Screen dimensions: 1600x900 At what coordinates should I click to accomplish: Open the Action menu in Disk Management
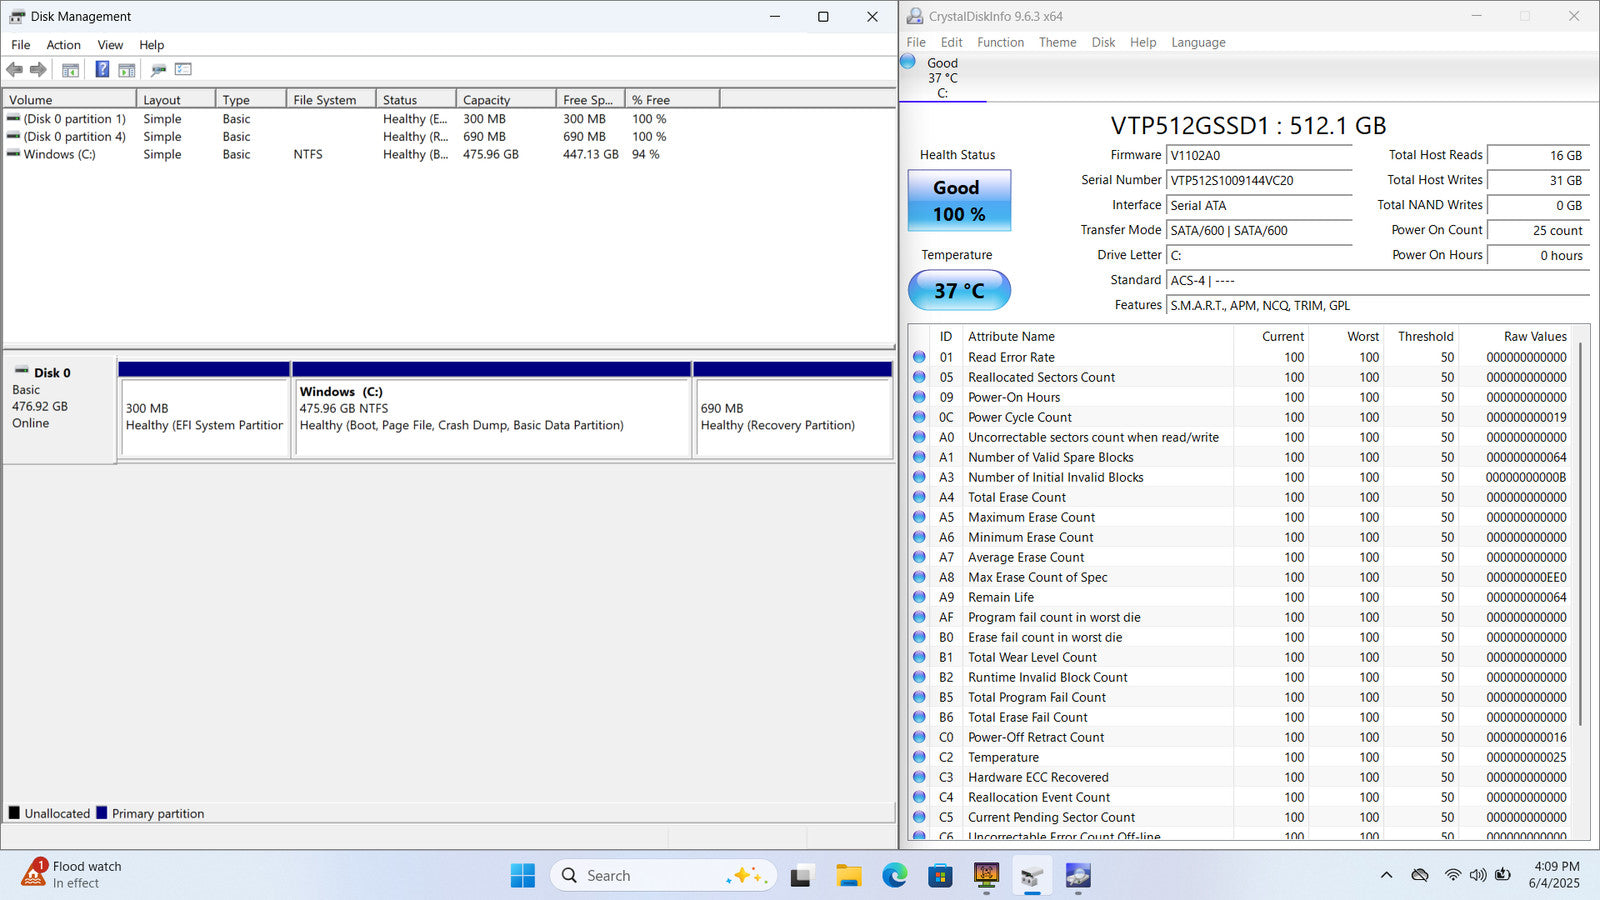pos(63,45)
